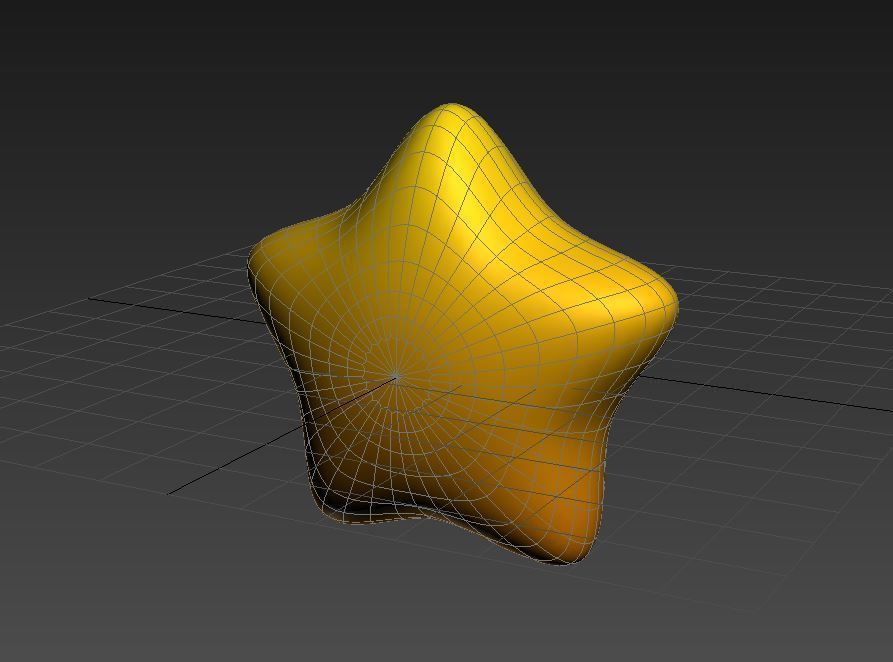Select the yellow star model in viewport
This screenshot has height=662, width=893.
point(462,335)
